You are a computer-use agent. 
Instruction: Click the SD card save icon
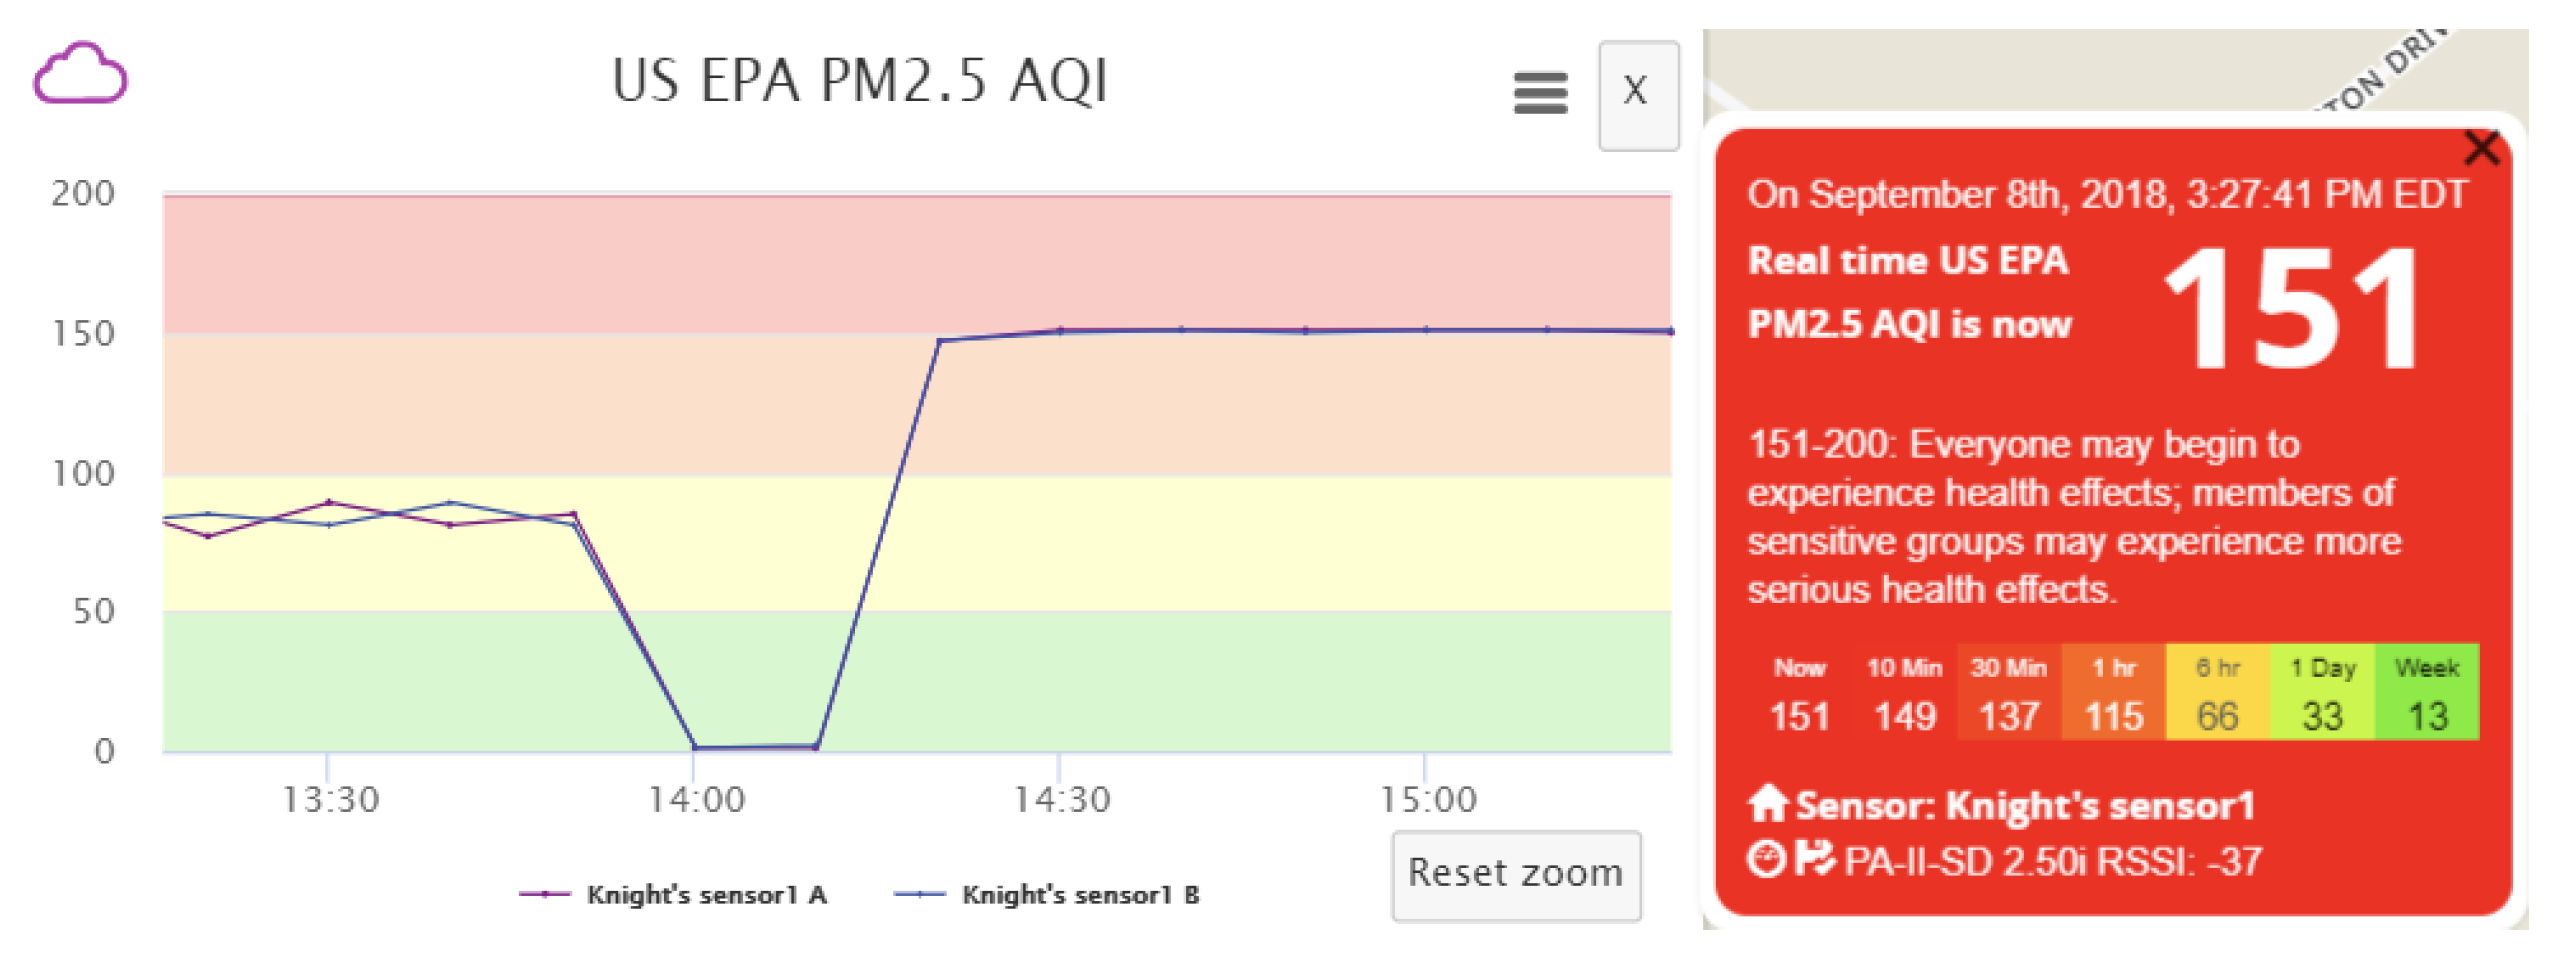pyautogui.click(x=1814, y=858)
